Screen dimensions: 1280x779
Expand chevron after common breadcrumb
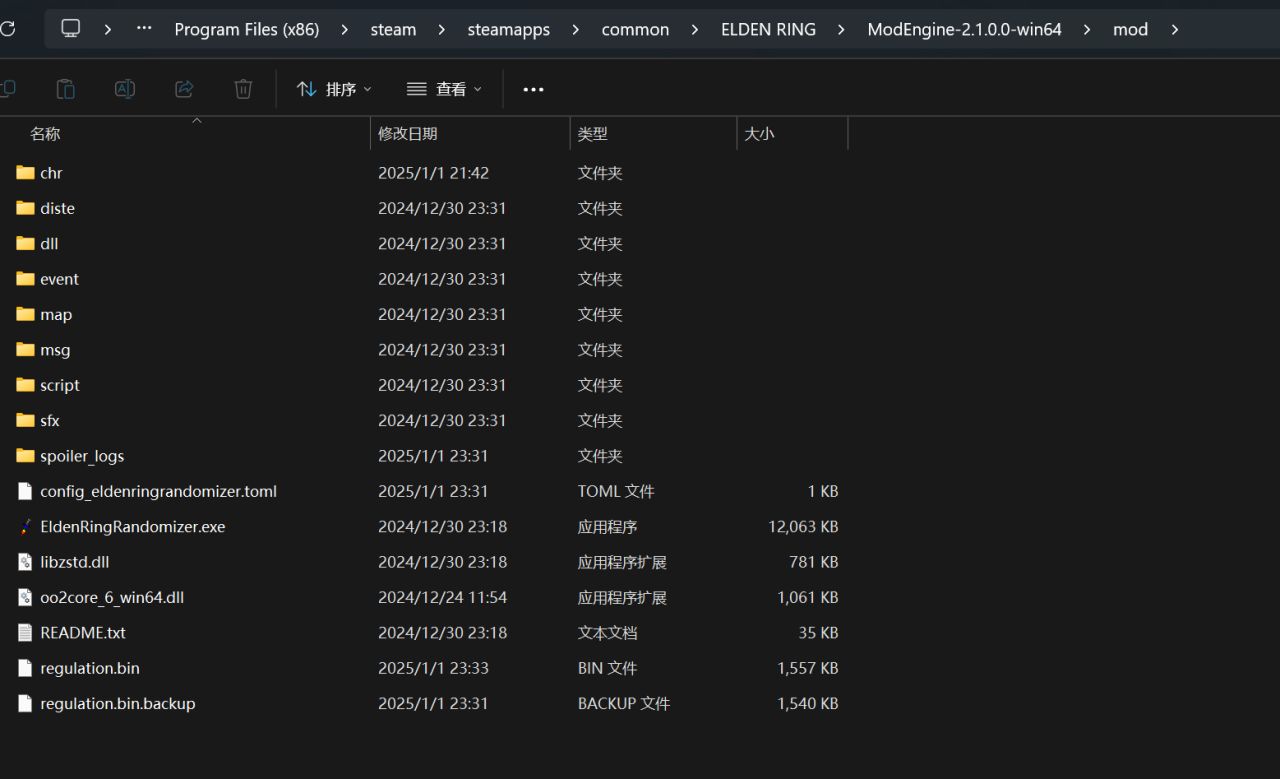(x=695, y=29)
